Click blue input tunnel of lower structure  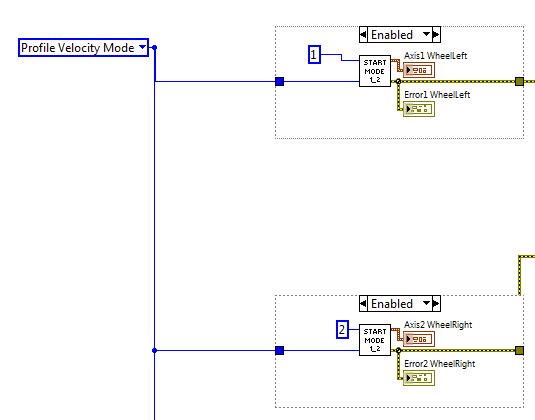(x=279, y=350)
